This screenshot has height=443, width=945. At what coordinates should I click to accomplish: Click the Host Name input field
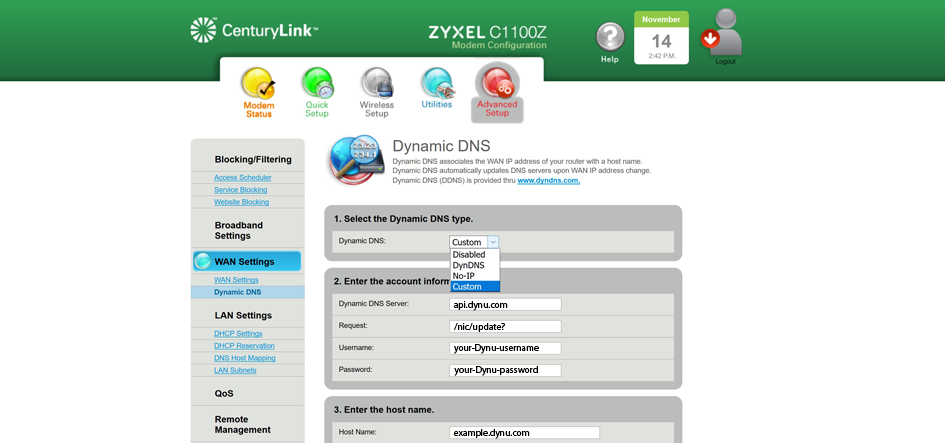tap(524, 432)
